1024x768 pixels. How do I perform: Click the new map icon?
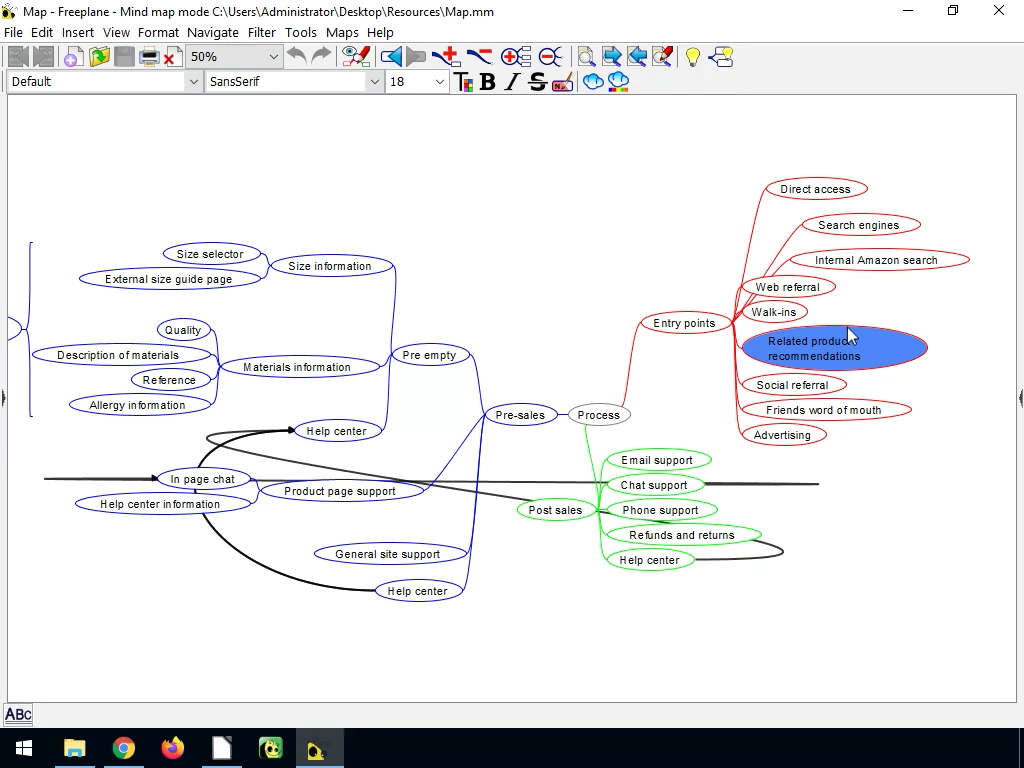click(x=73, y=57)
